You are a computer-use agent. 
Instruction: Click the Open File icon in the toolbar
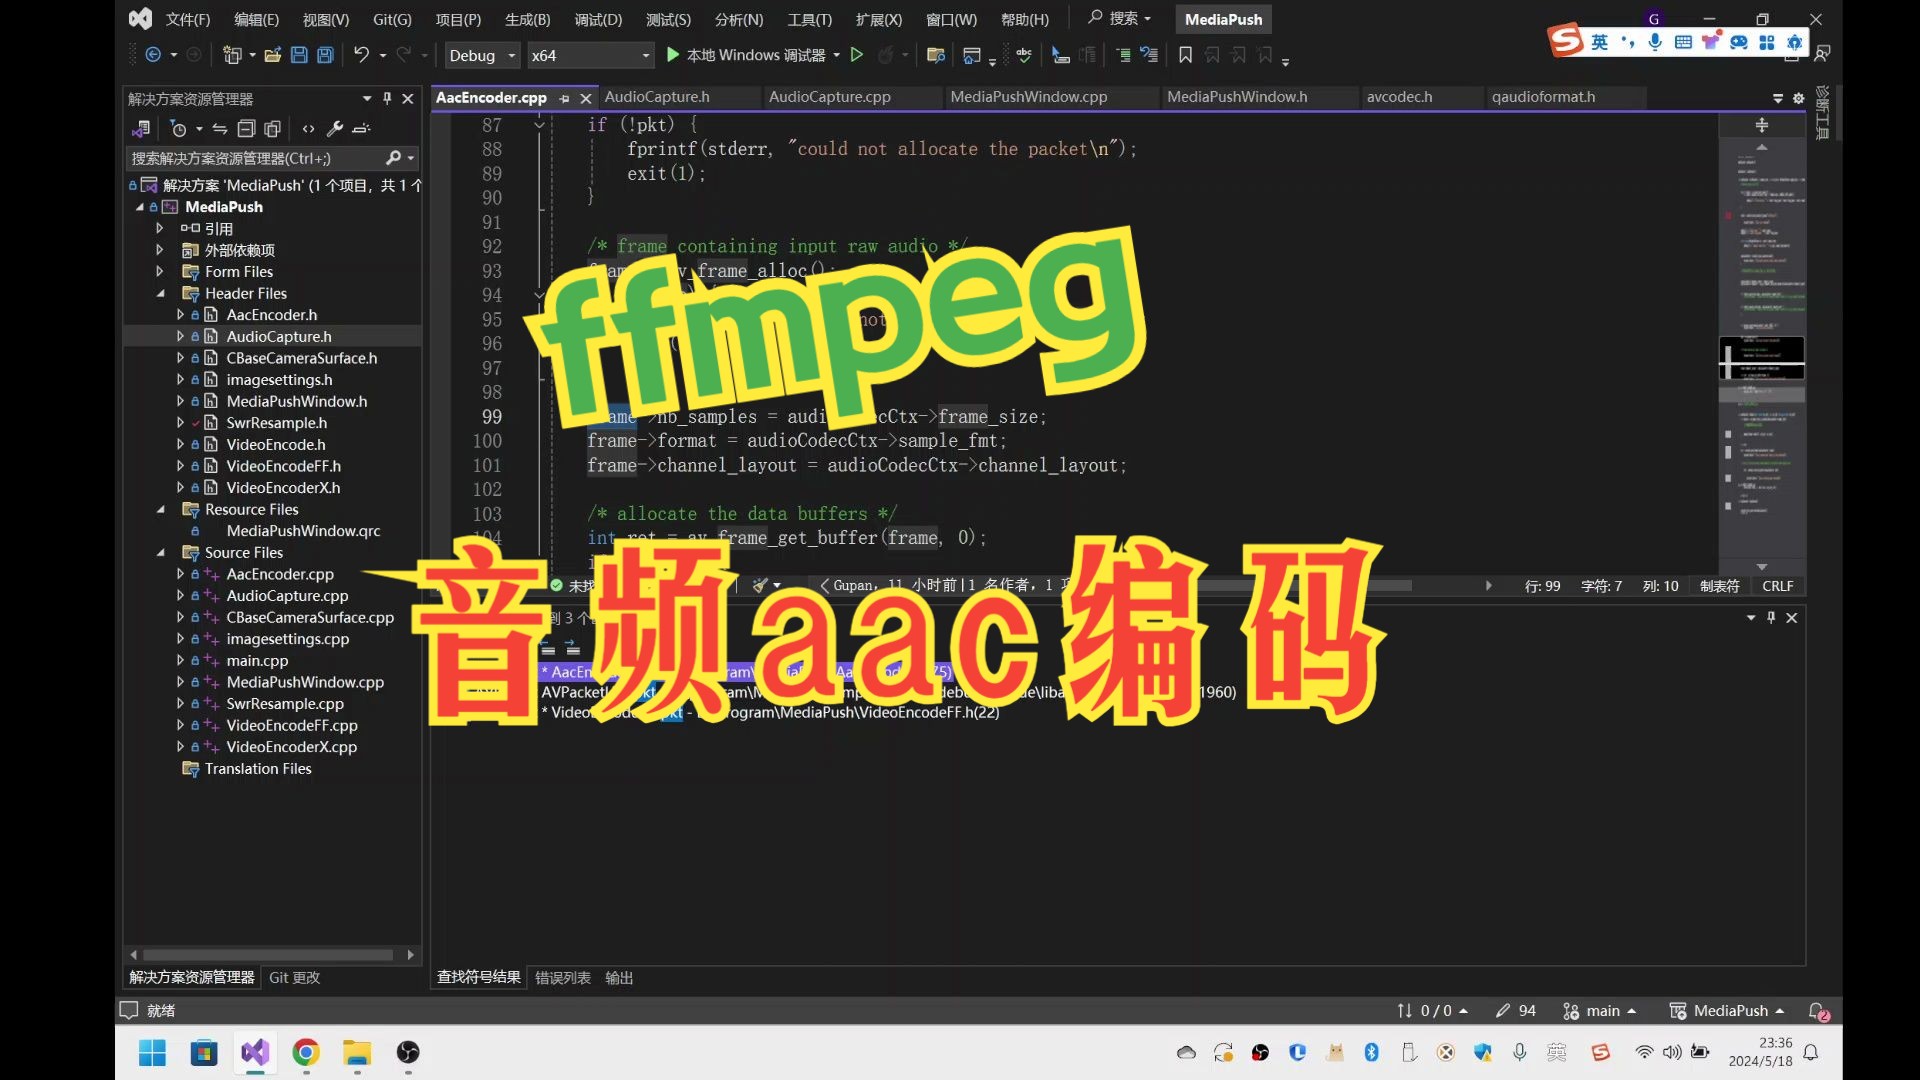[272, 55]
